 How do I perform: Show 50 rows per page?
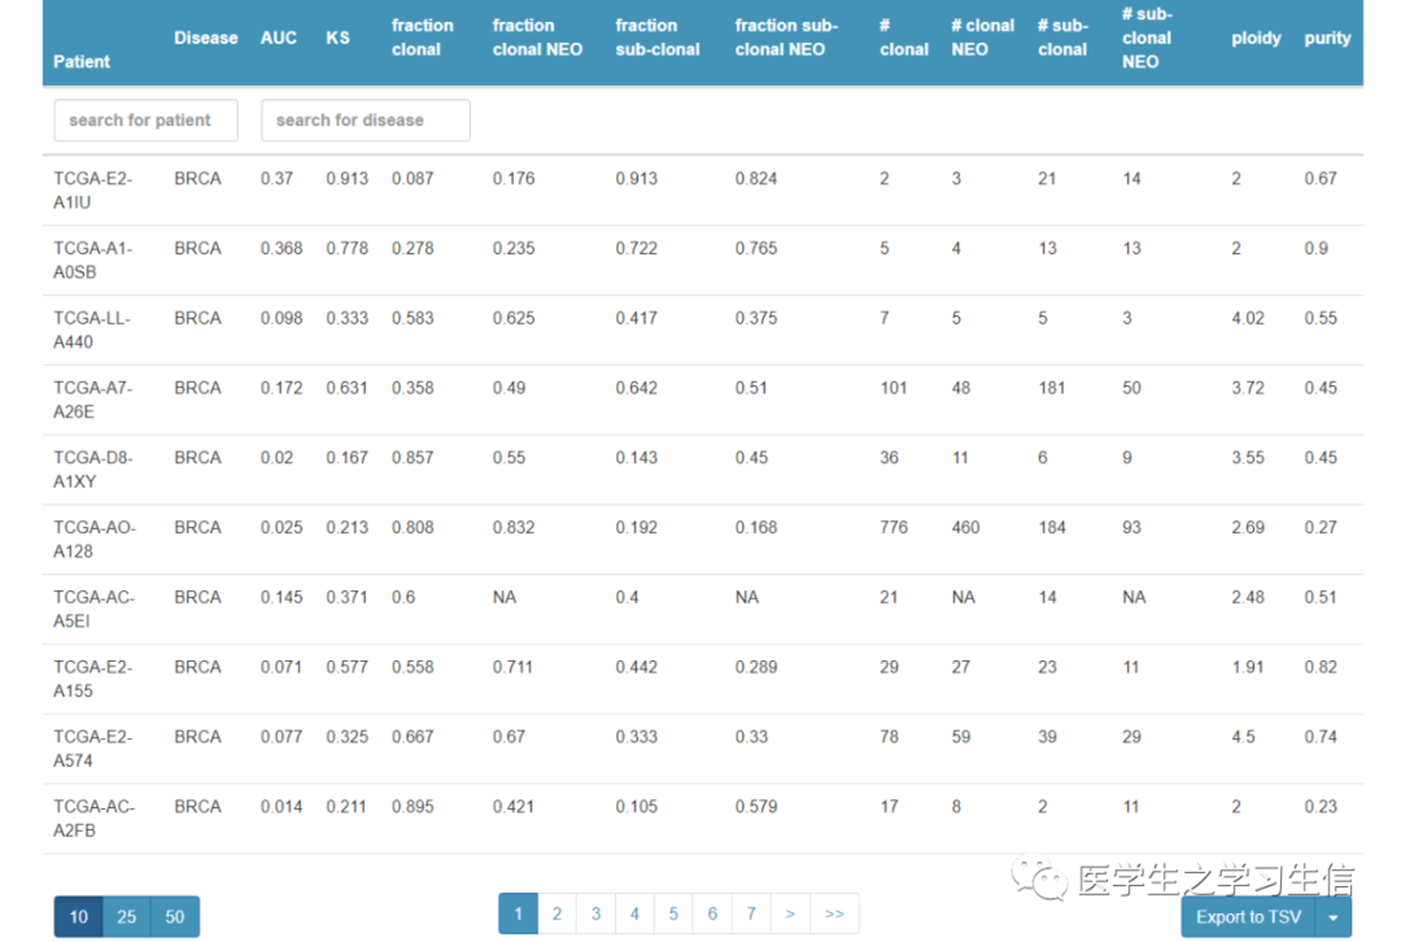pyautogui.click(x=175, y=917)
